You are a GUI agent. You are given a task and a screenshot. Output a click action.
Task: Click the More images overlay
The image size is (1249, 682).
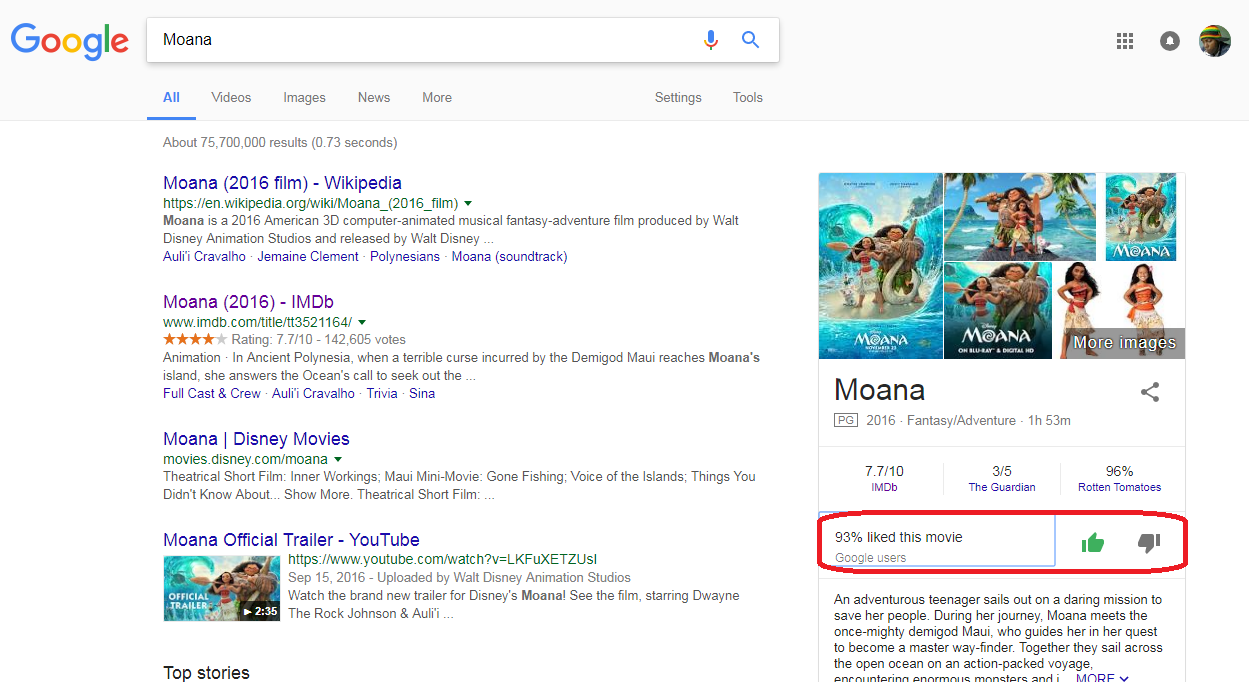click(x=1124, y=343)
